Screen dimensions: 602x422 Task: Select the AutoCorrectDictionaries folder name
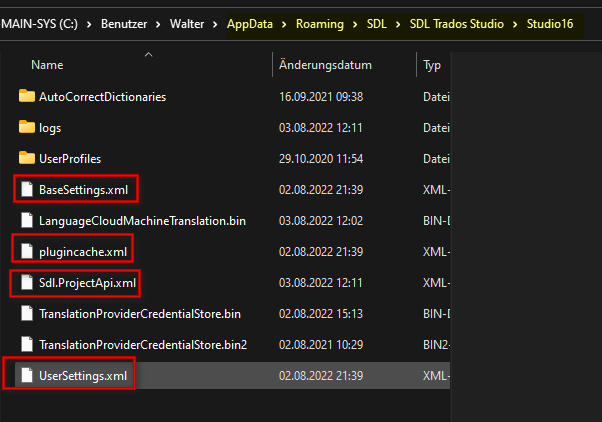103,96
